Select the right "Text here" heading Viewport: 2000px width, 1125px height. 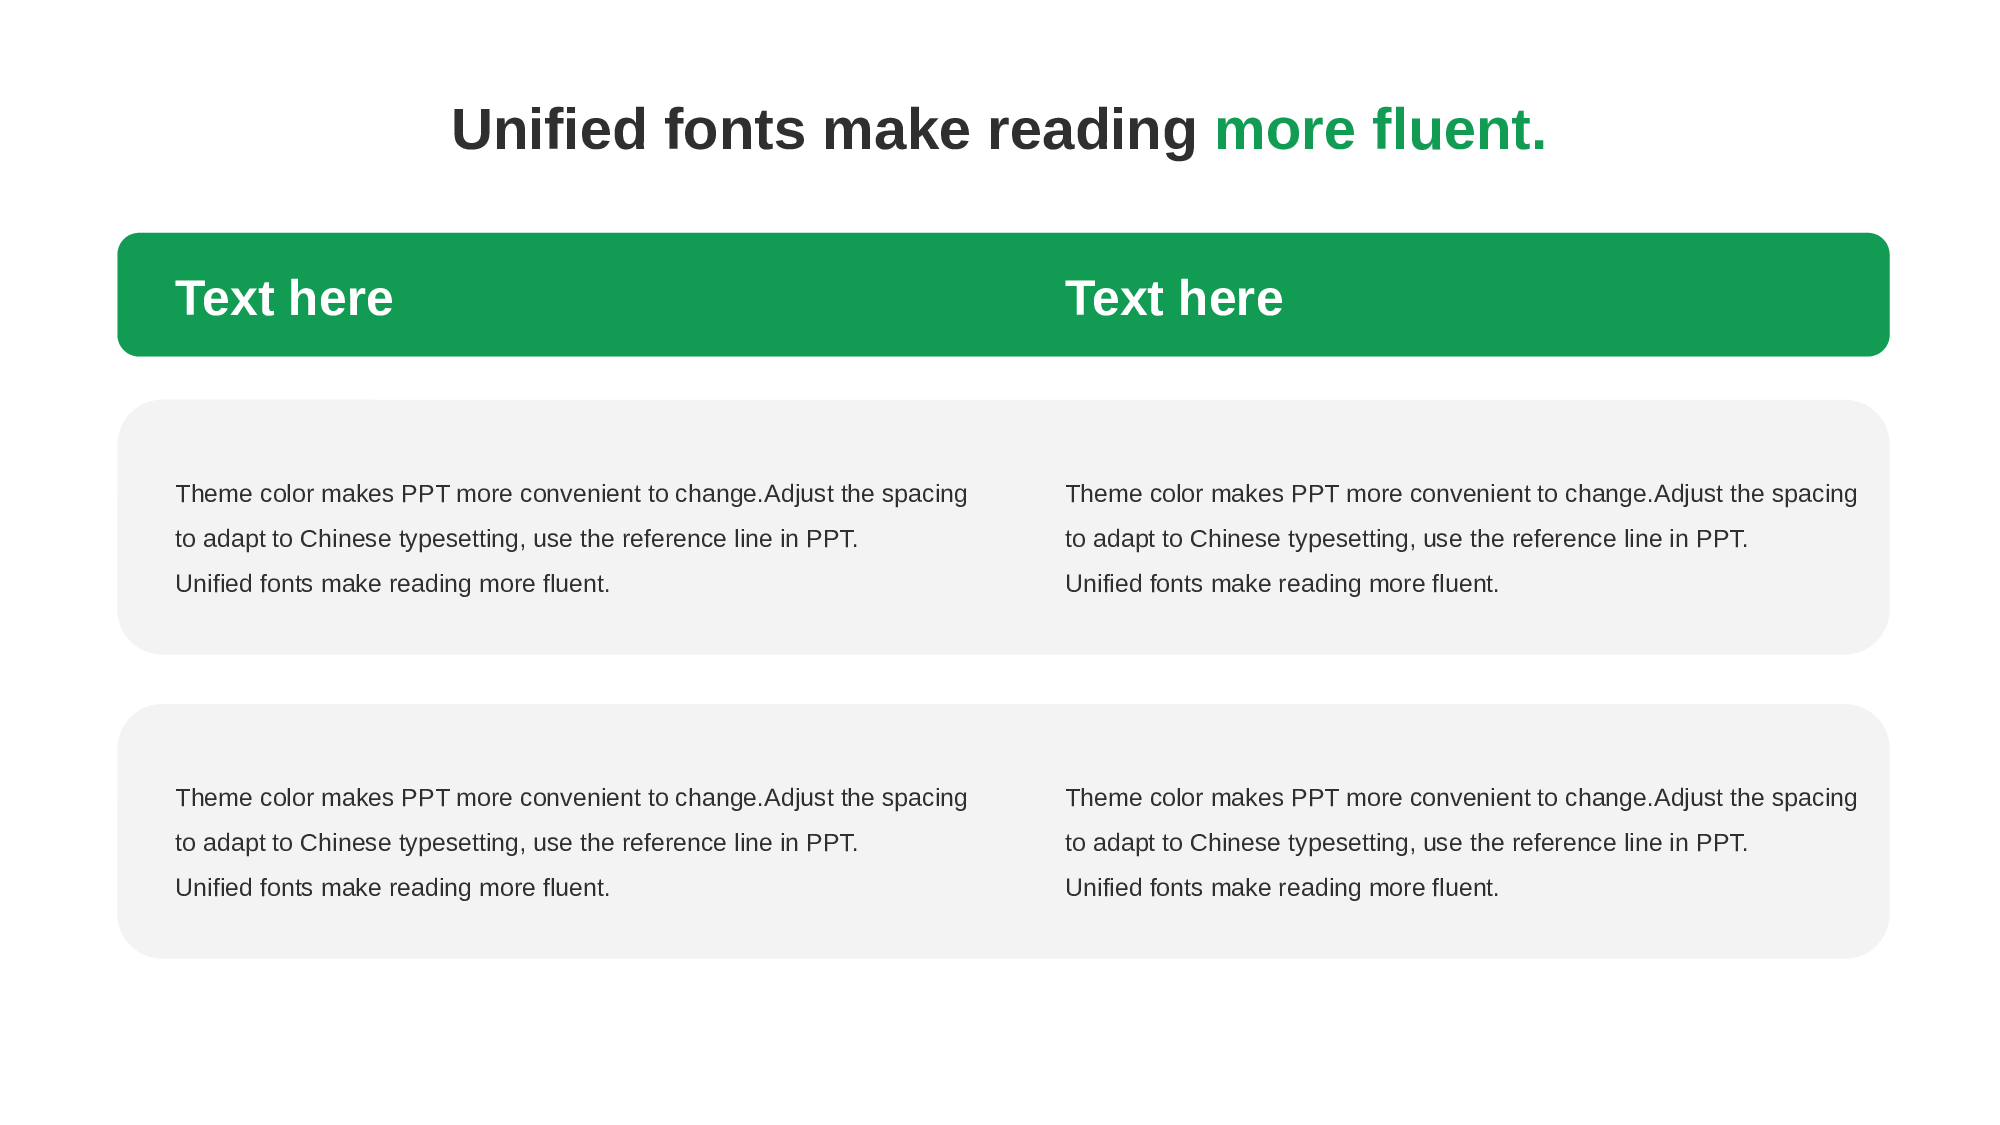click(1173, 298)
